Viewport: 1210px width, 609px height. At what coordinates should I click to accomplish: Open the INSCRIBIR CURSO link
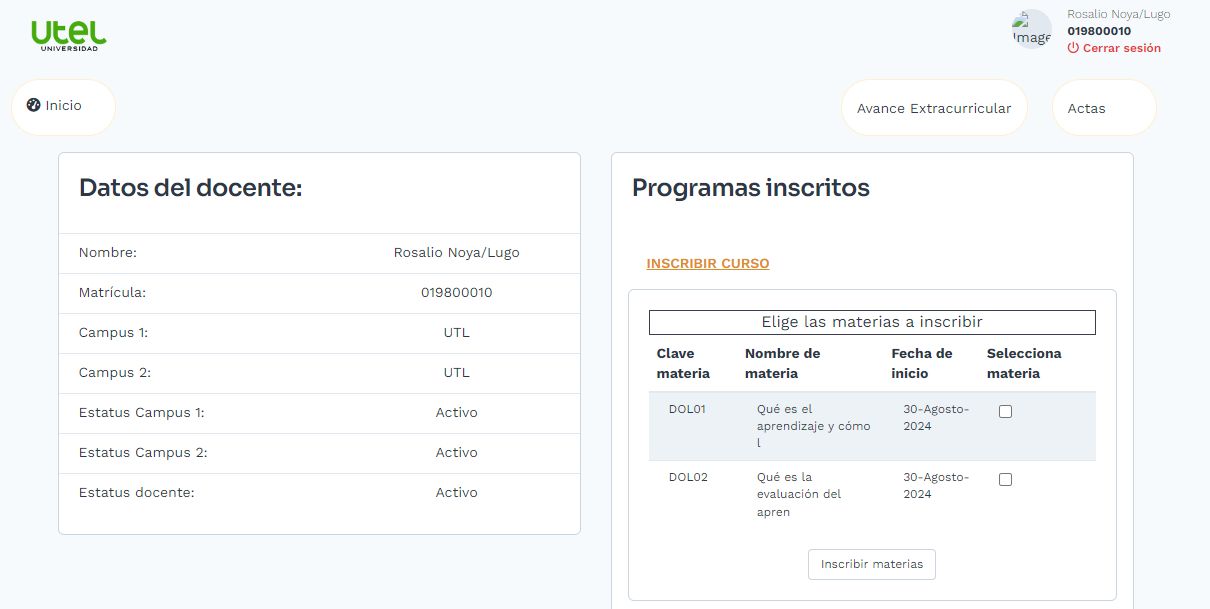coord(707,263)
